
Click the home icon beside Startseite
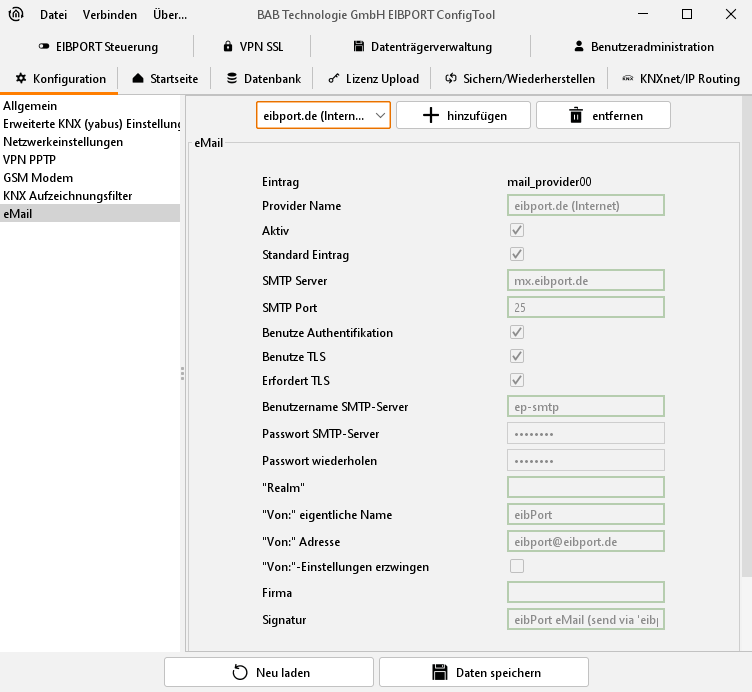click(138, 79)
